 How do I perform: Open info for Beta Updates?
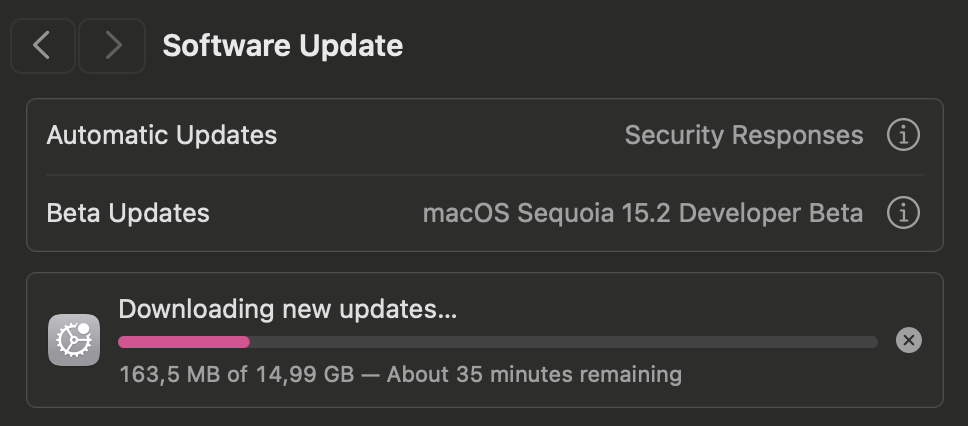pyautogui.click(x=903, y=213)
